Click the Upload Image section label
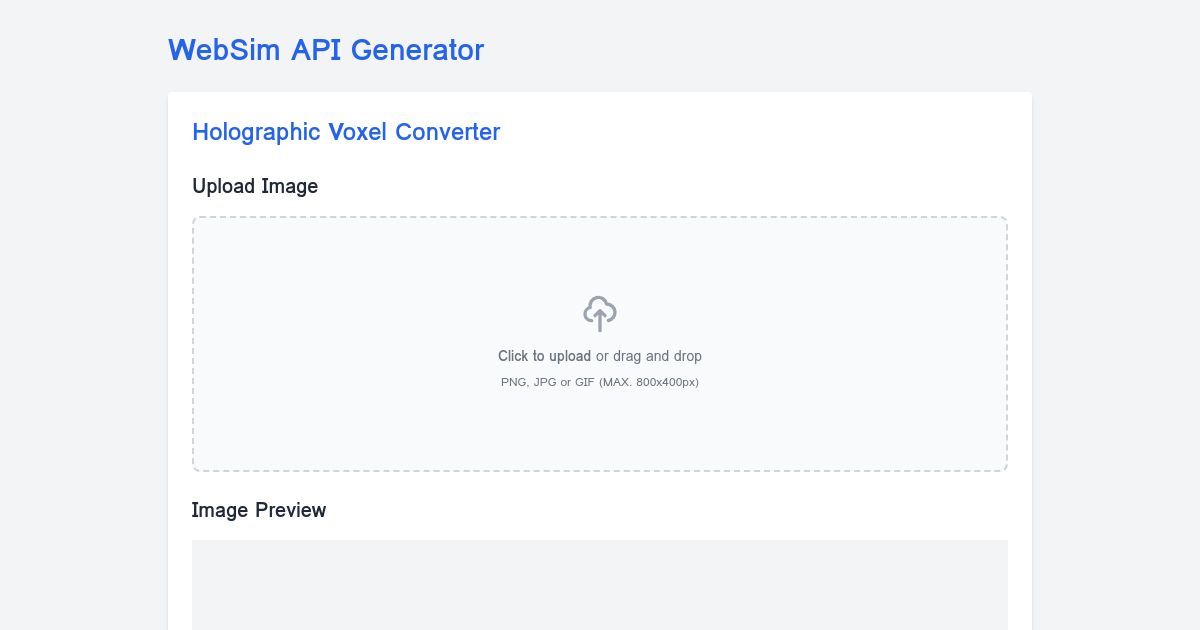The image size is (1200, 630). click(x=255, y=186)
